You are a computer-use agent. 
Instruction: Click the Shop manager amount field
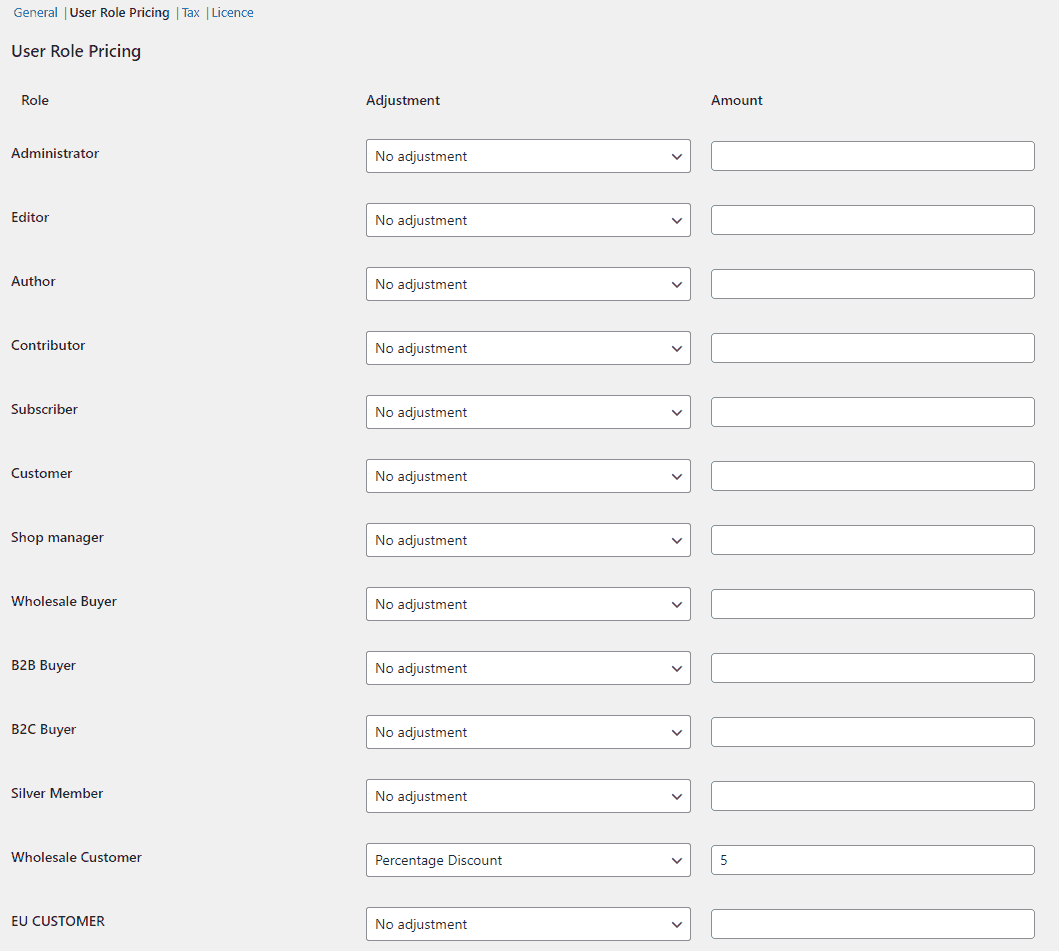click(x=873, y=540)
